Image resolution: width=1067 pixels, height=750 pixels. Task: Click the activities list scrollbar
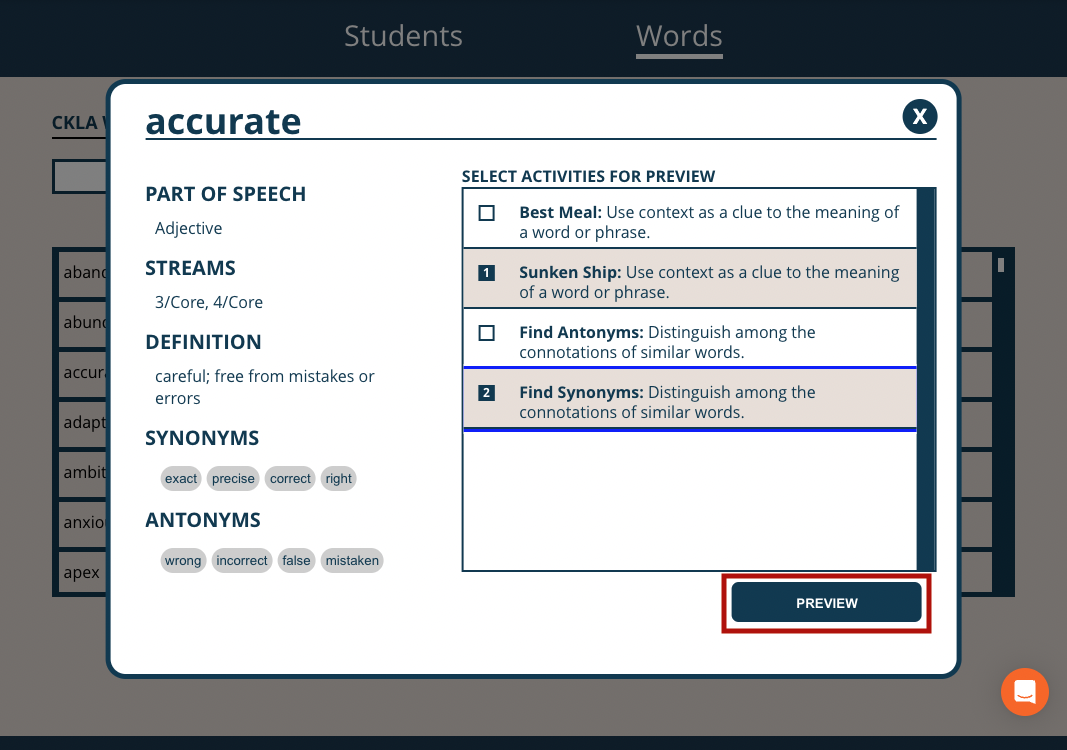(928, 380)
